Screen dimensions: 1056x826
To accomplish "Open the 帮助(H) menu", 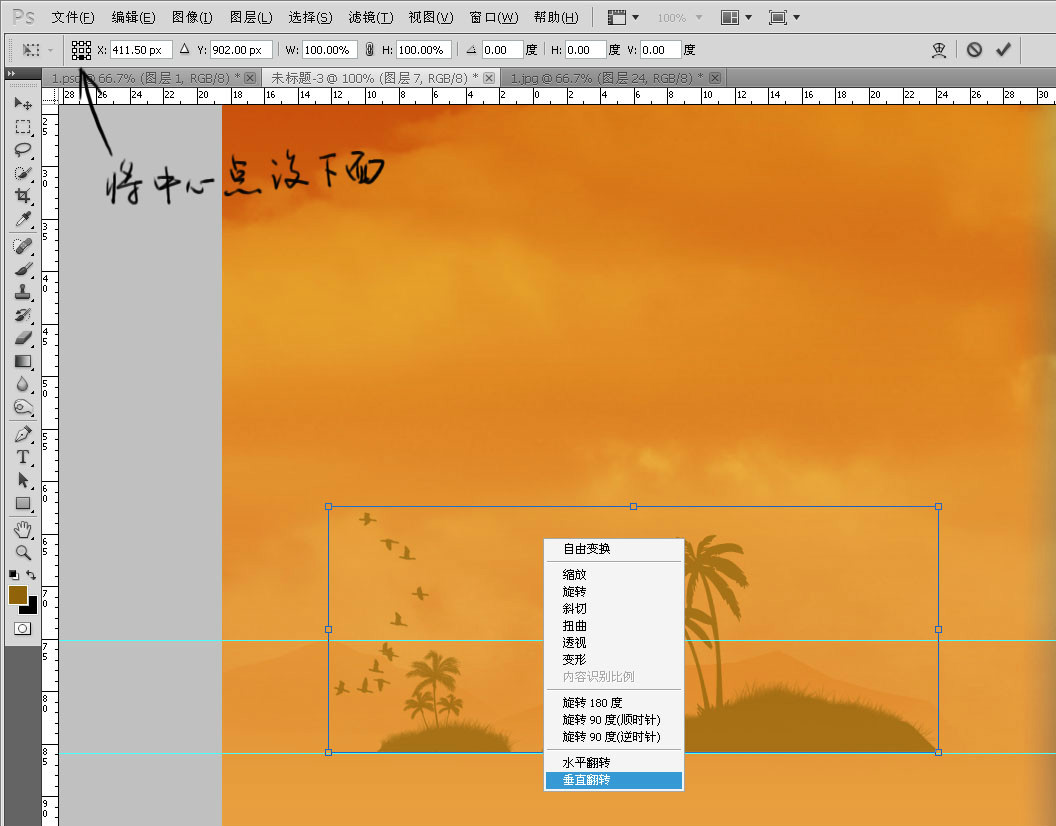I will (556, 18).
